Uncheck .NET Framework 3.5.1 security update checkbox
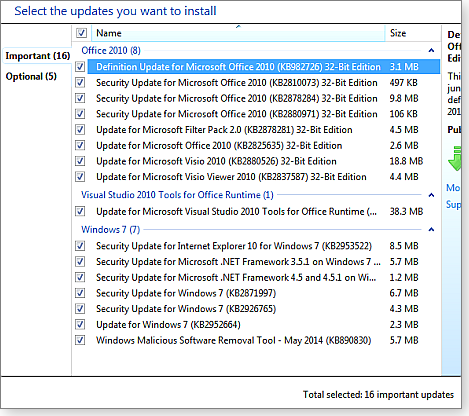Viewport: 469px width, 416px height. pos(80,262)
